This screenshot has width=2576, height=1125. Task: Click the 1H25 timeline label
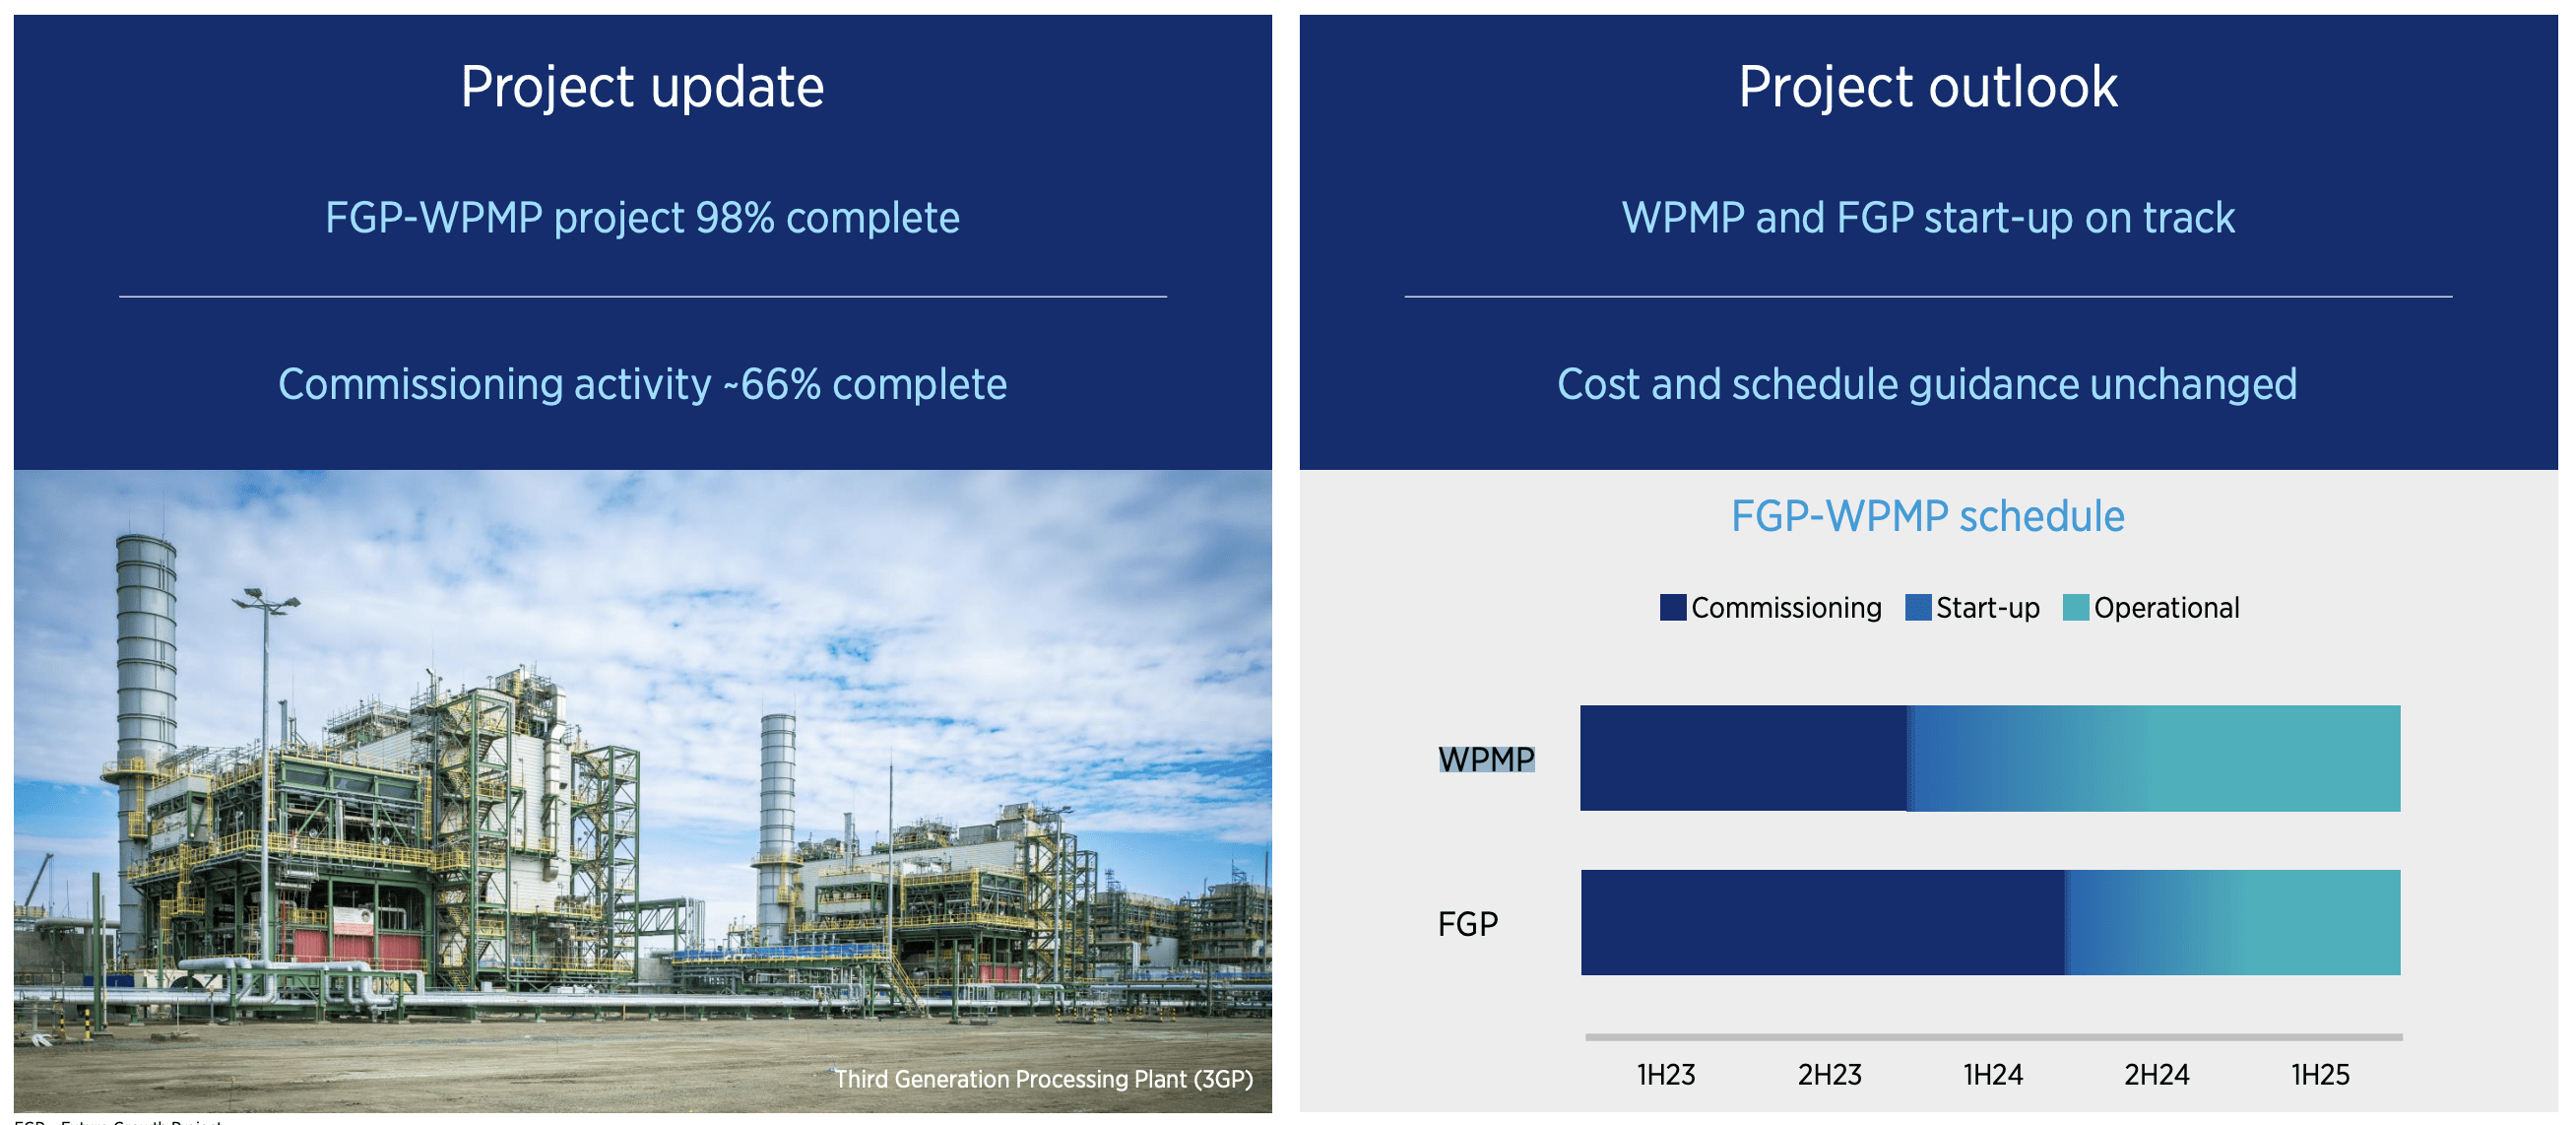click(2320, 1074)
